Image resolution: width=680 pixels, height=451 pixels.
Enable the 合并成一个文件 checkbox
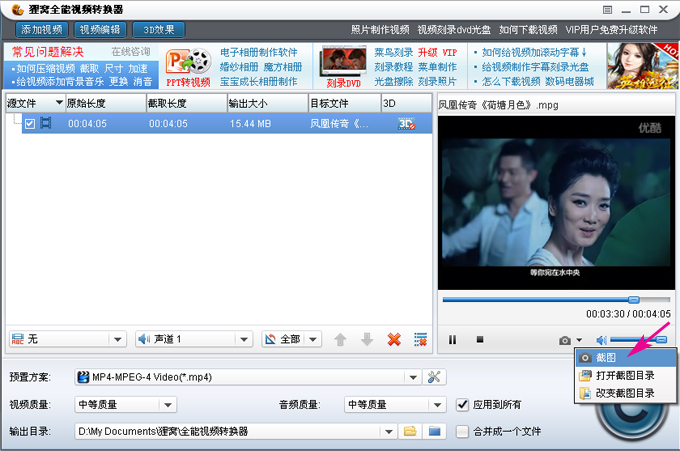(463, 431)
